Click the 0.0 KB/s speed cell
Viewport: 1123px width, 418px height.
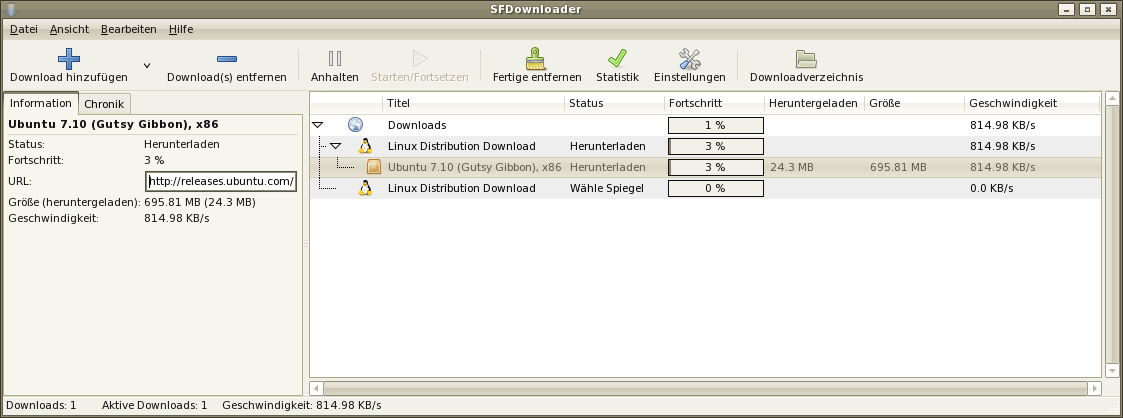(x=991, y=188)
